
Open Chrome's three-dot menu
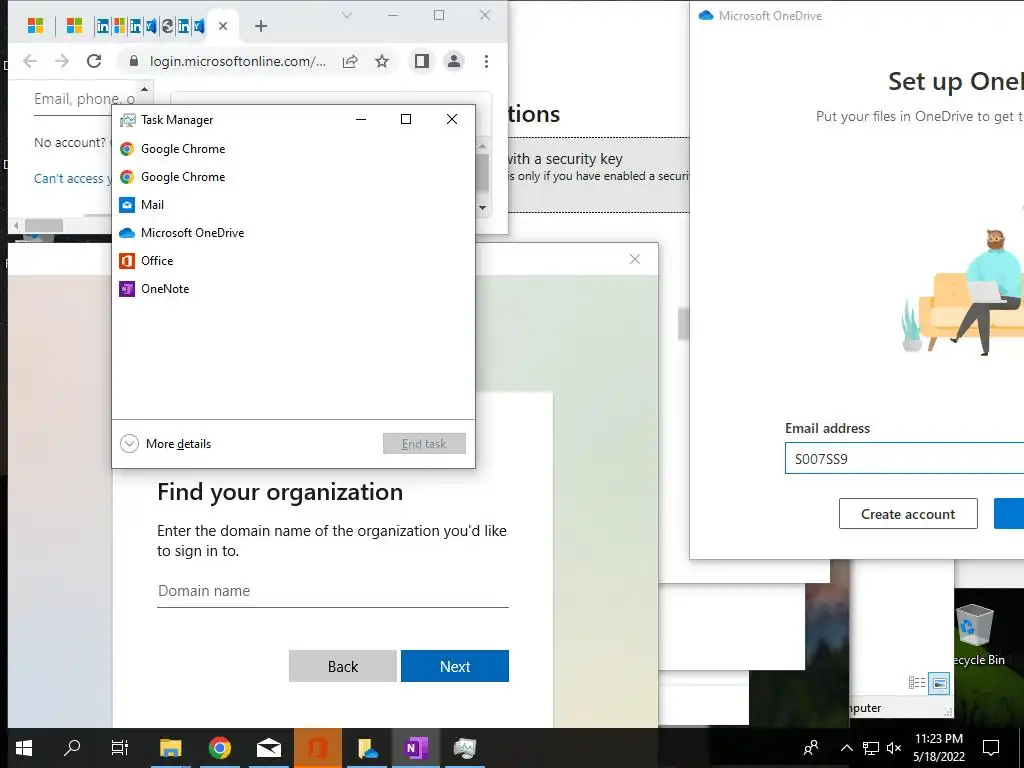487,61
